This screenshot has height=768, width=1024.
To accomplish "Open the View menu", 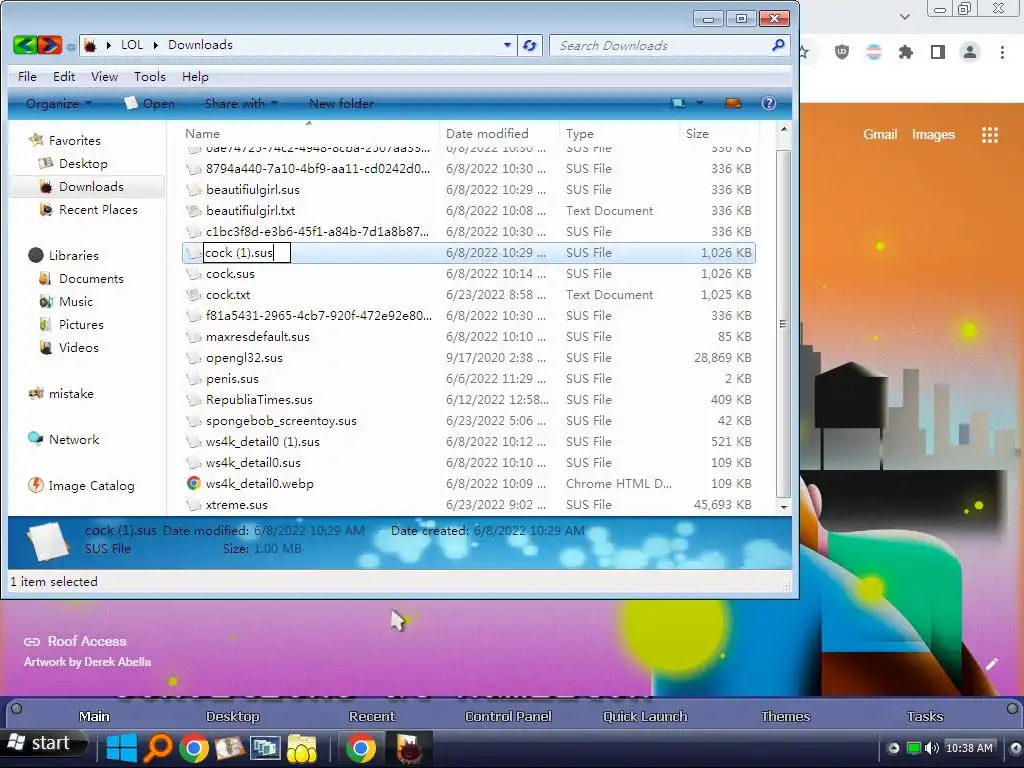I will [x=104, y=76].
